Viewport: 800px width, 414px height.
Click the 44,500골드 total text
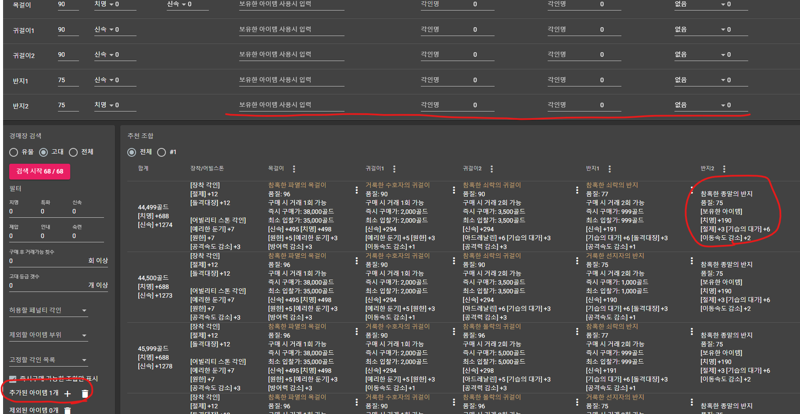coord(154,278)
